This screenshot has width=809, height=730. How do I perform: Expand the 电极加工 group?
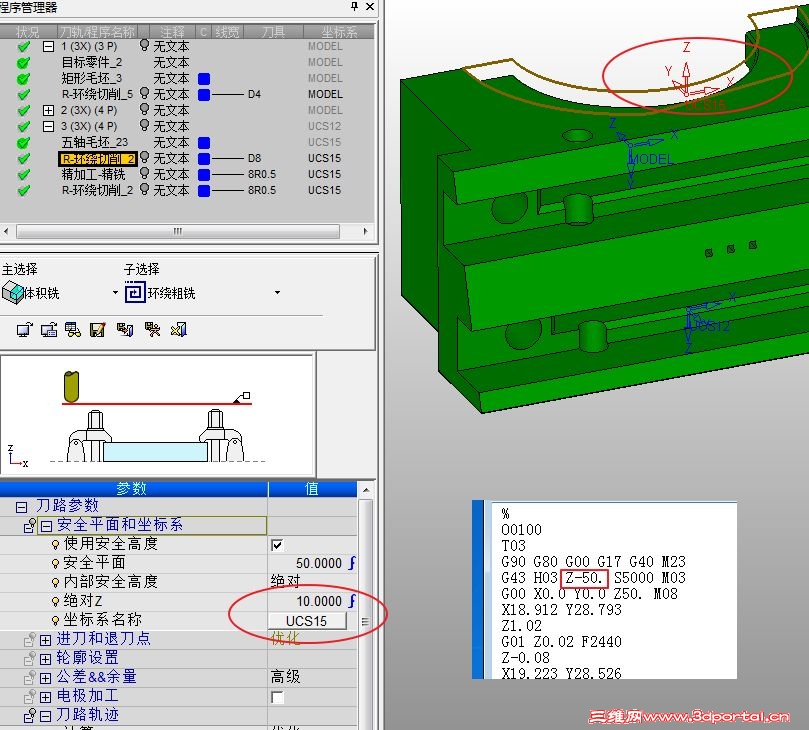coord(46,697)
